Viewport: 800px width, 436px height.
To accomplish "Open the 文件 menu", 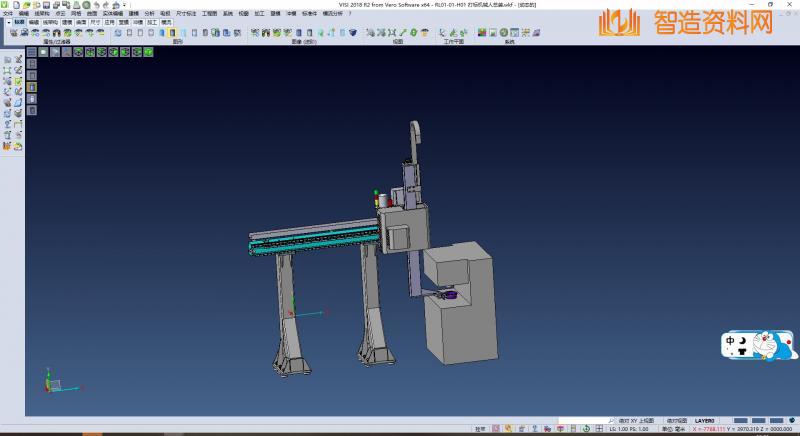I will (x=8, y=13).
